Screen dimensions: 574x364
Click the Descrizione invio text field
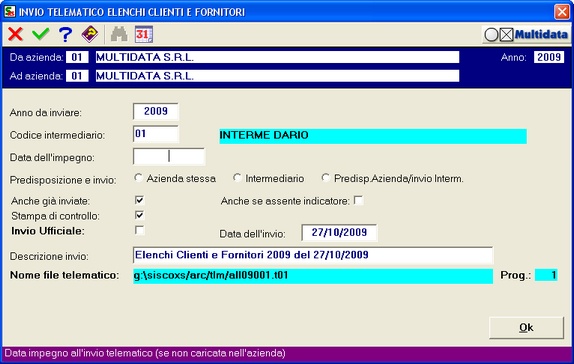[313, 255]
